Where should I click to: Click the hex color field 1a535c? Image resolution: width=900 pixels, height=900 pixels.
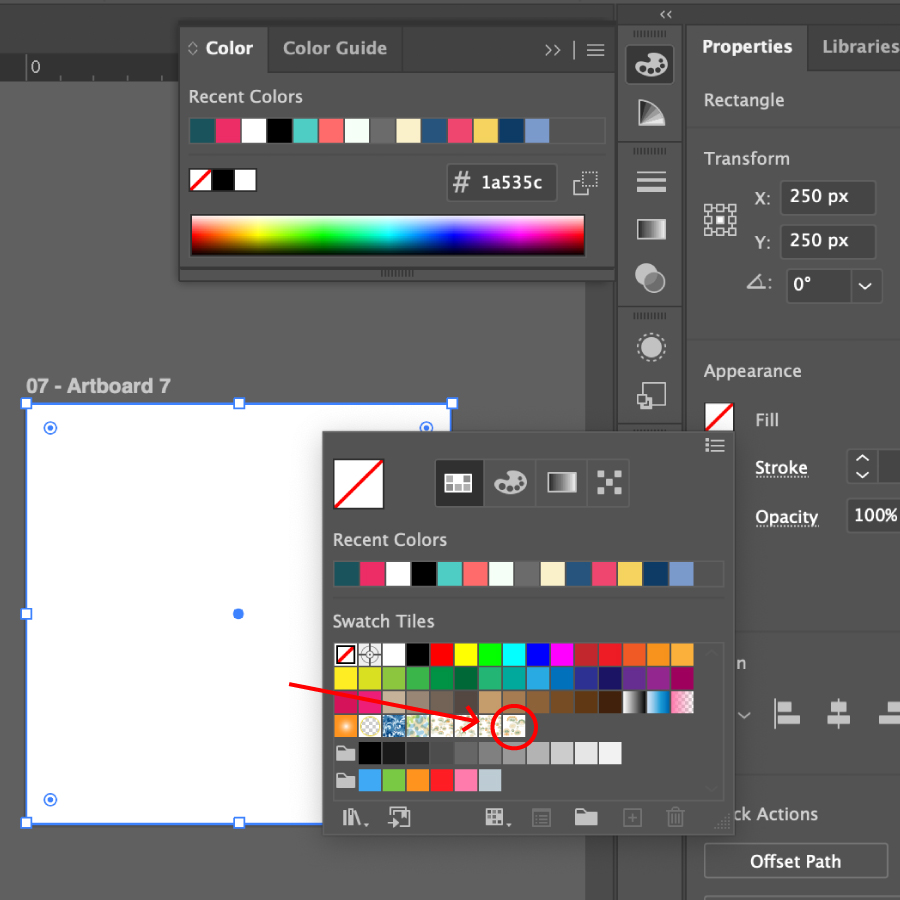(502, 183)
